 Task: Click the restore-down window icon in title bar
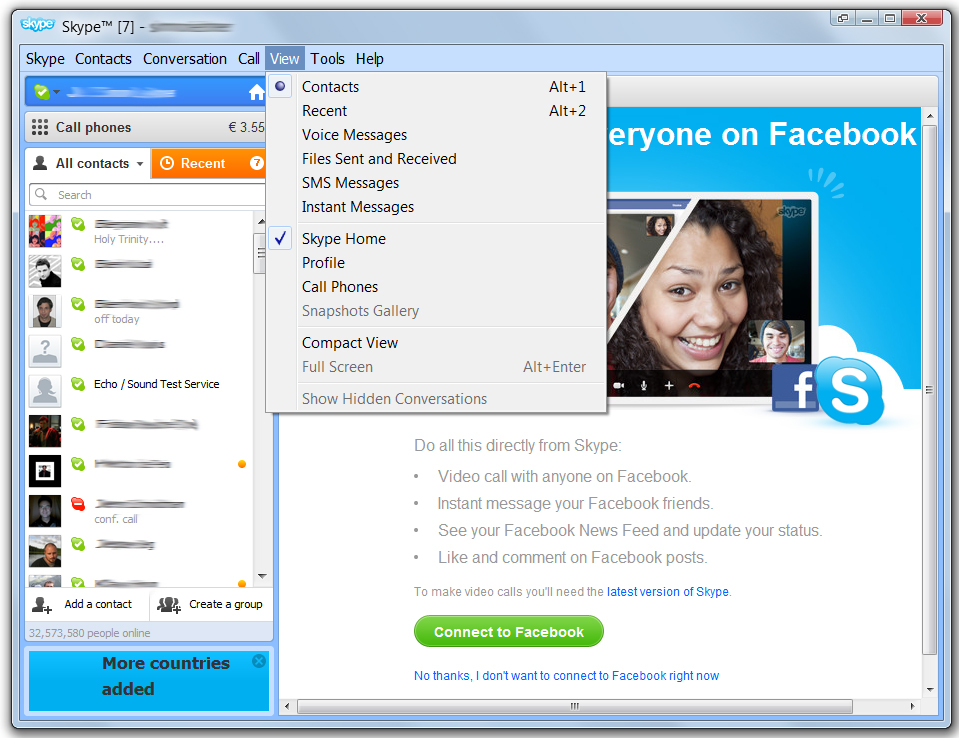pyautogui.click(x=843, y=18)
